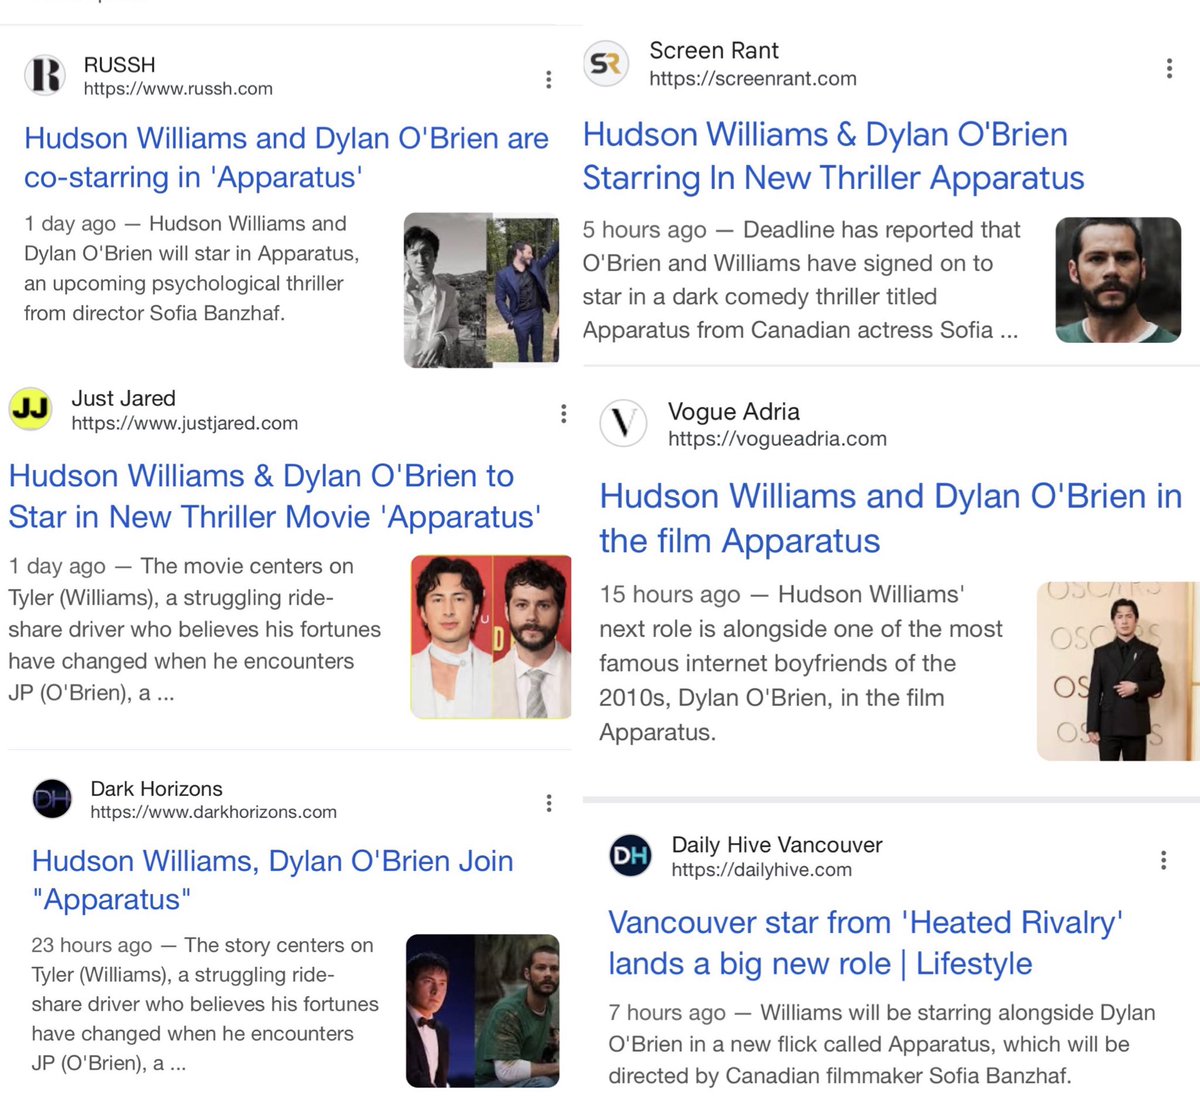
Task: Open Daily Hive 'Heated Rivalry' headline
Action: click(866, 942)
